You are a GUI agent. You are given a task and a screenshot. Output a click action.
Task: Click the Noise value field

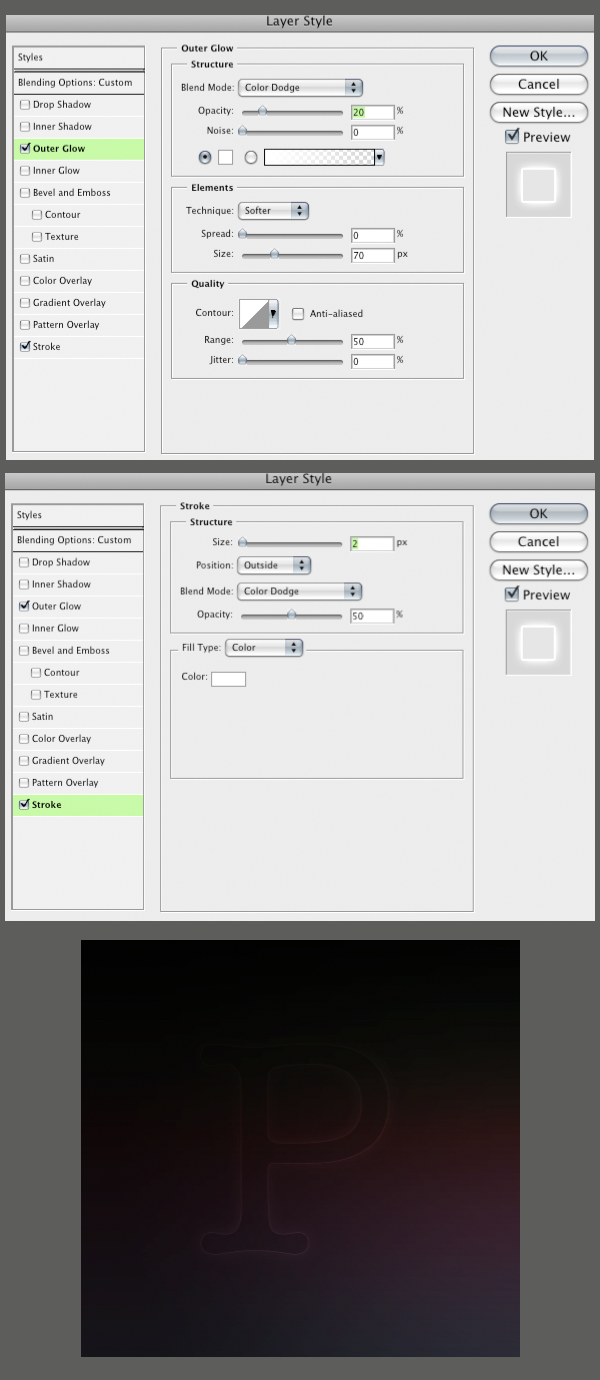tap(372, 132)
